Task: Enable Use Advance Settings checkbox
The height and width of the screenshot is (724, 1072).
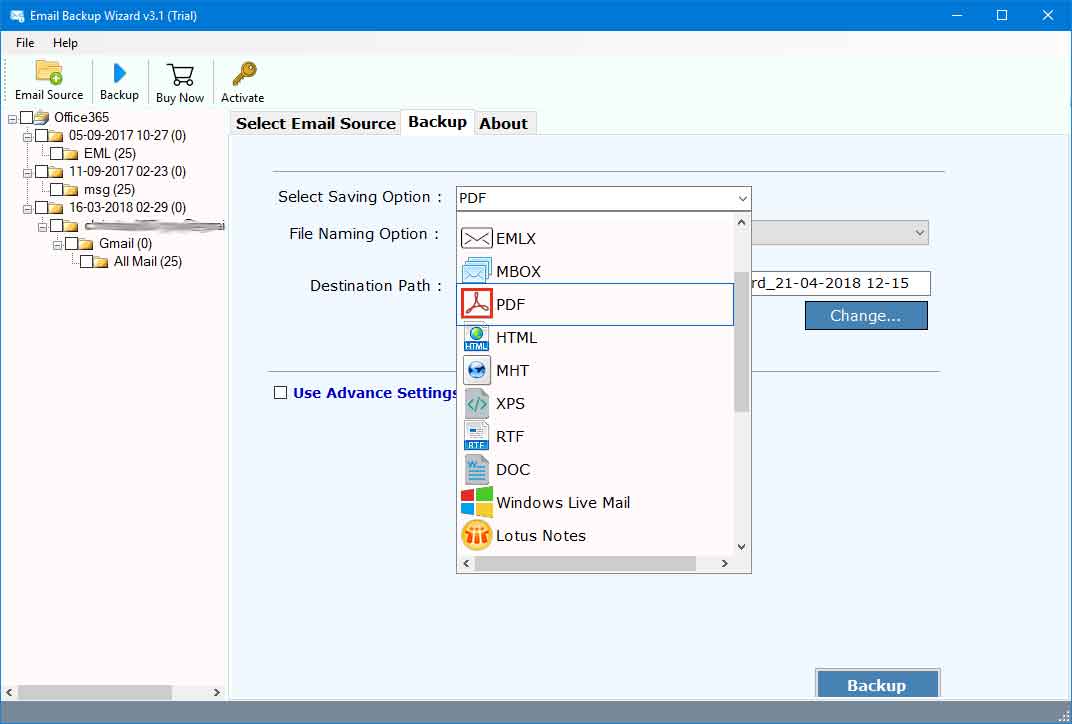Action: (280, 392)
